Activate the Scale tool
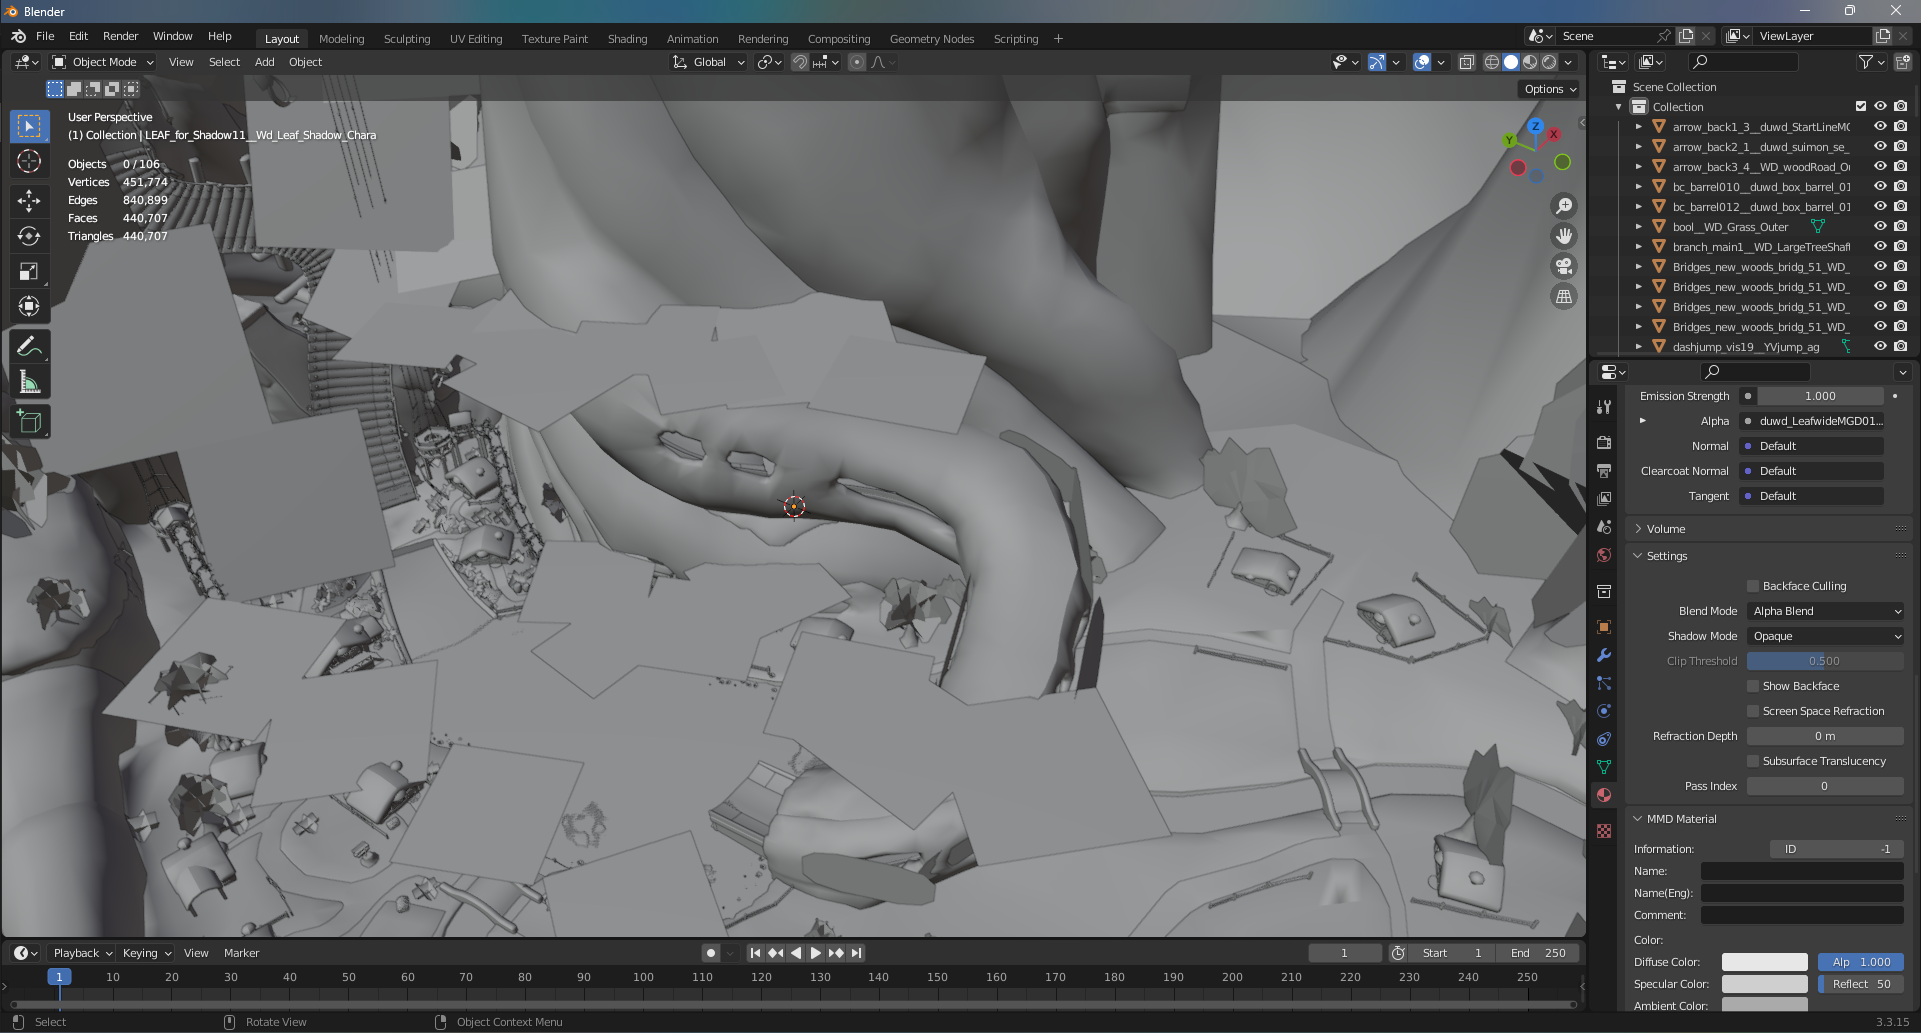Screen dimensions: 1921x1033 tap(29, 272)
